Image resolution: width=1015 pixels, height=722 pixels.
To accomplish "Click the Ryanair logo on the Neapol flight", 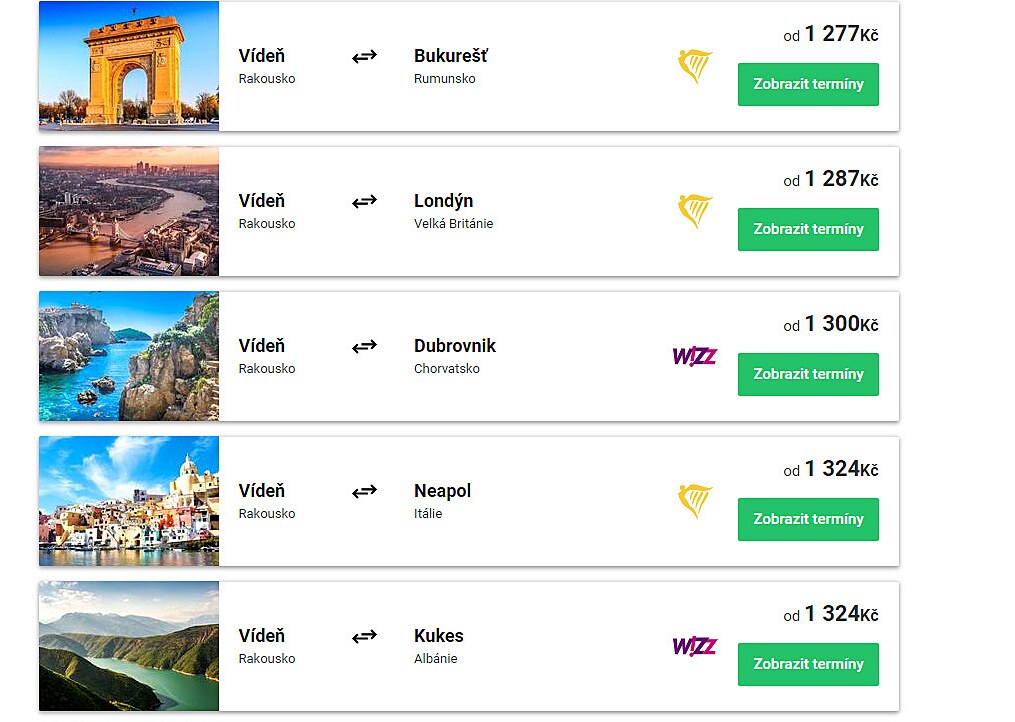I will (x=695, y=502).
